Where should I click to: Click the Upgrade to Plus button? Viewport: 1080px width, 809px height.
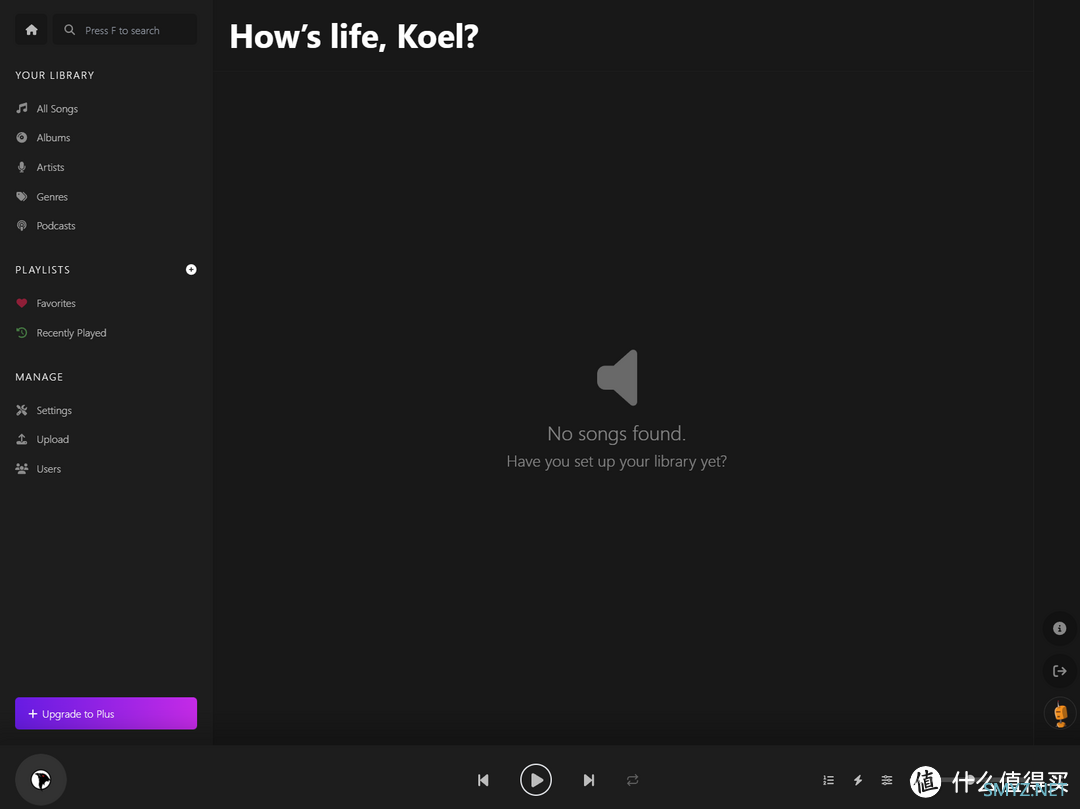pyautogui.click(x=106, y=713)
